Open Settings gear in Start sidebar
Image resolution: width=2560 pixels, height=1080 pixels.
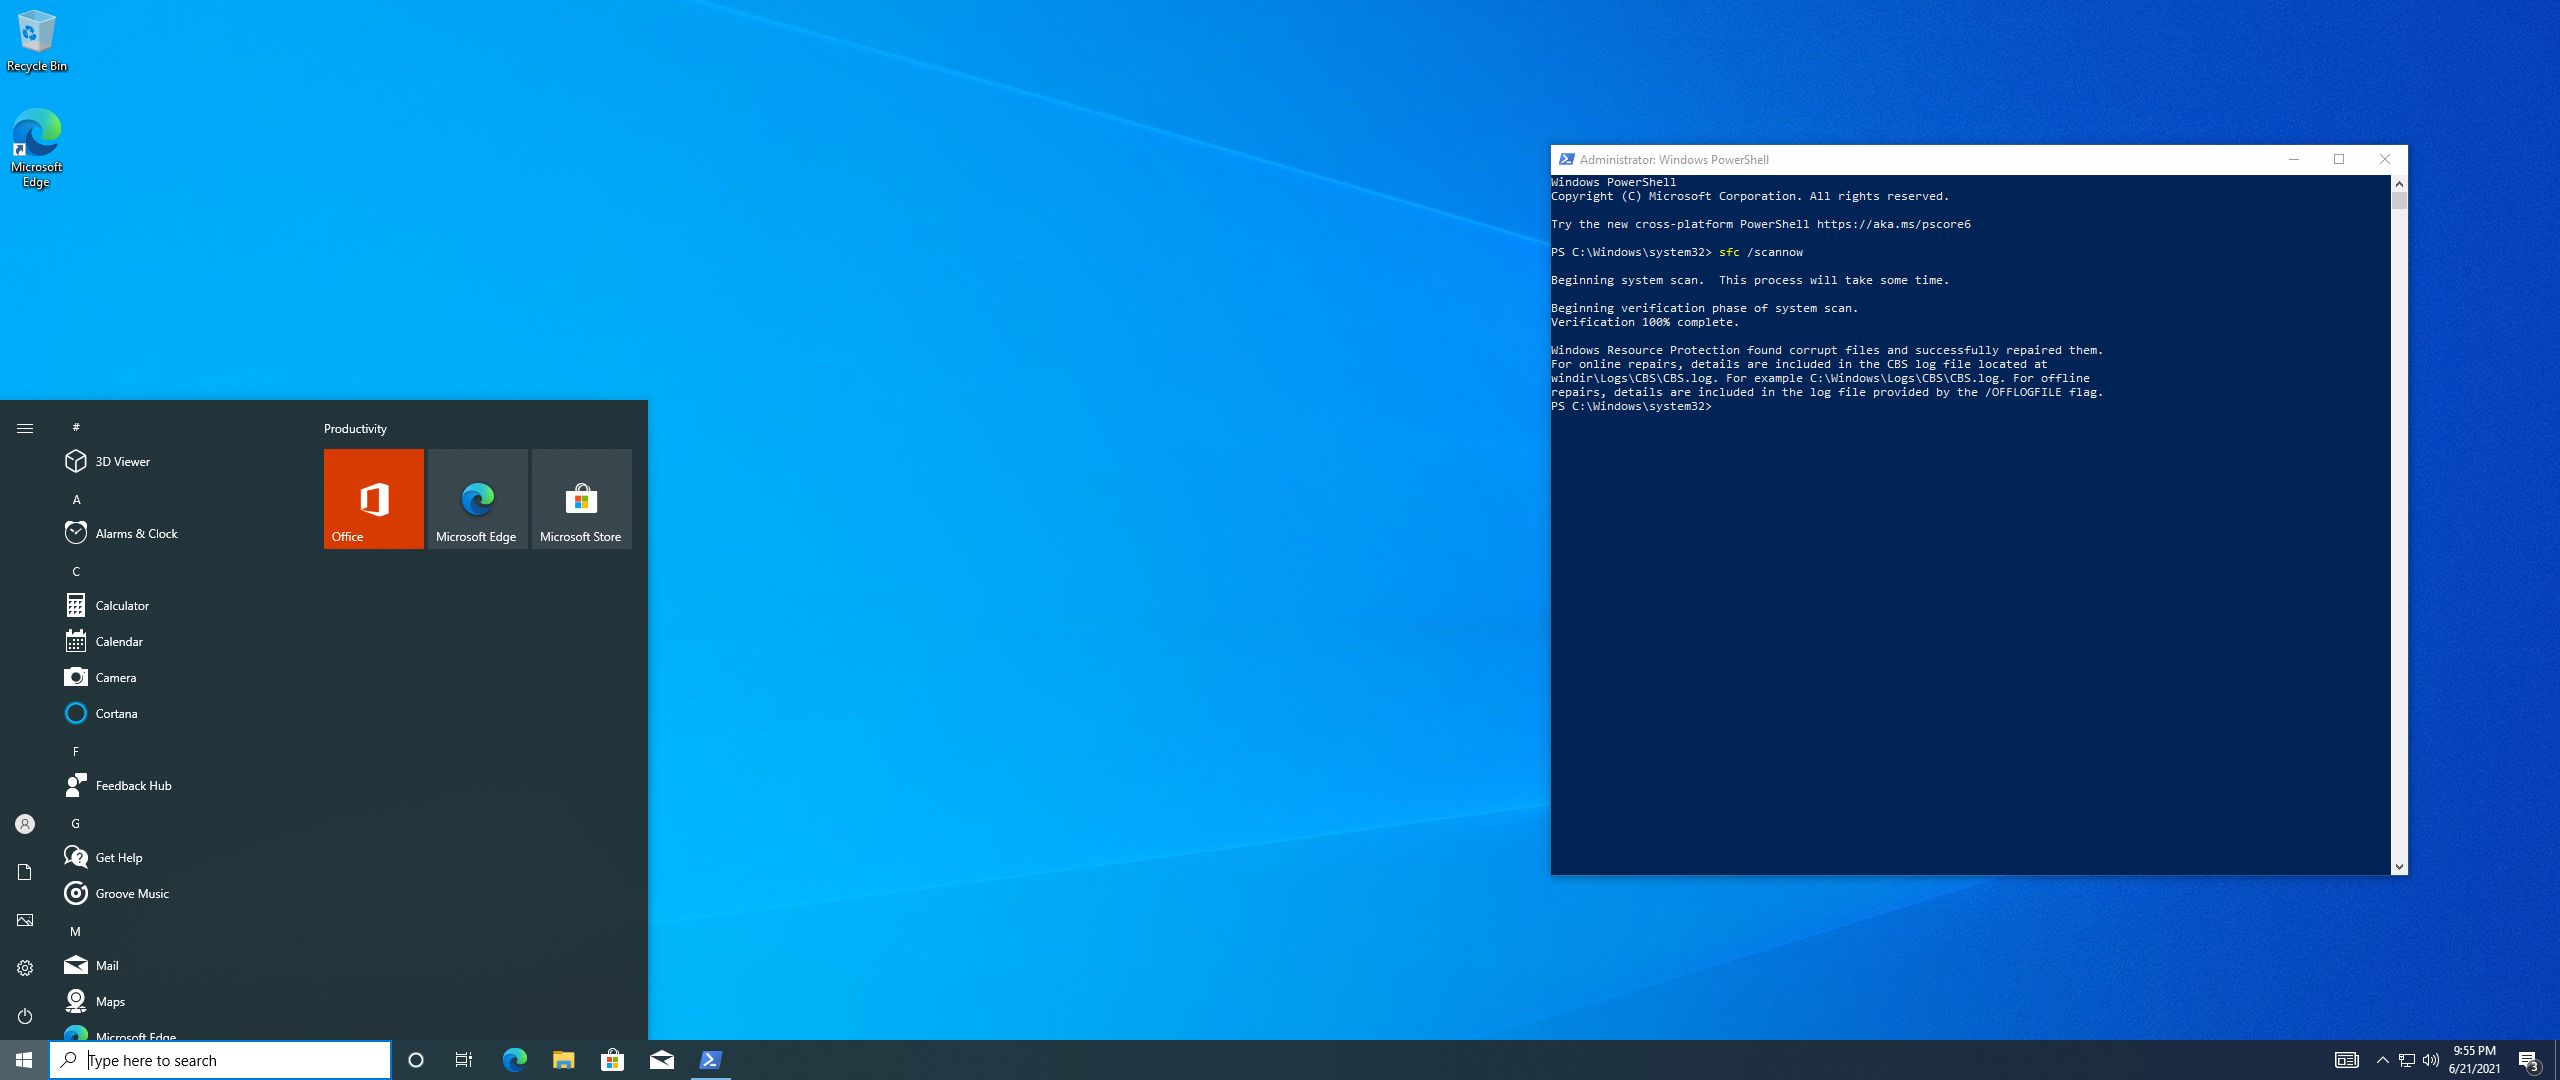click(x=25, y=968)
